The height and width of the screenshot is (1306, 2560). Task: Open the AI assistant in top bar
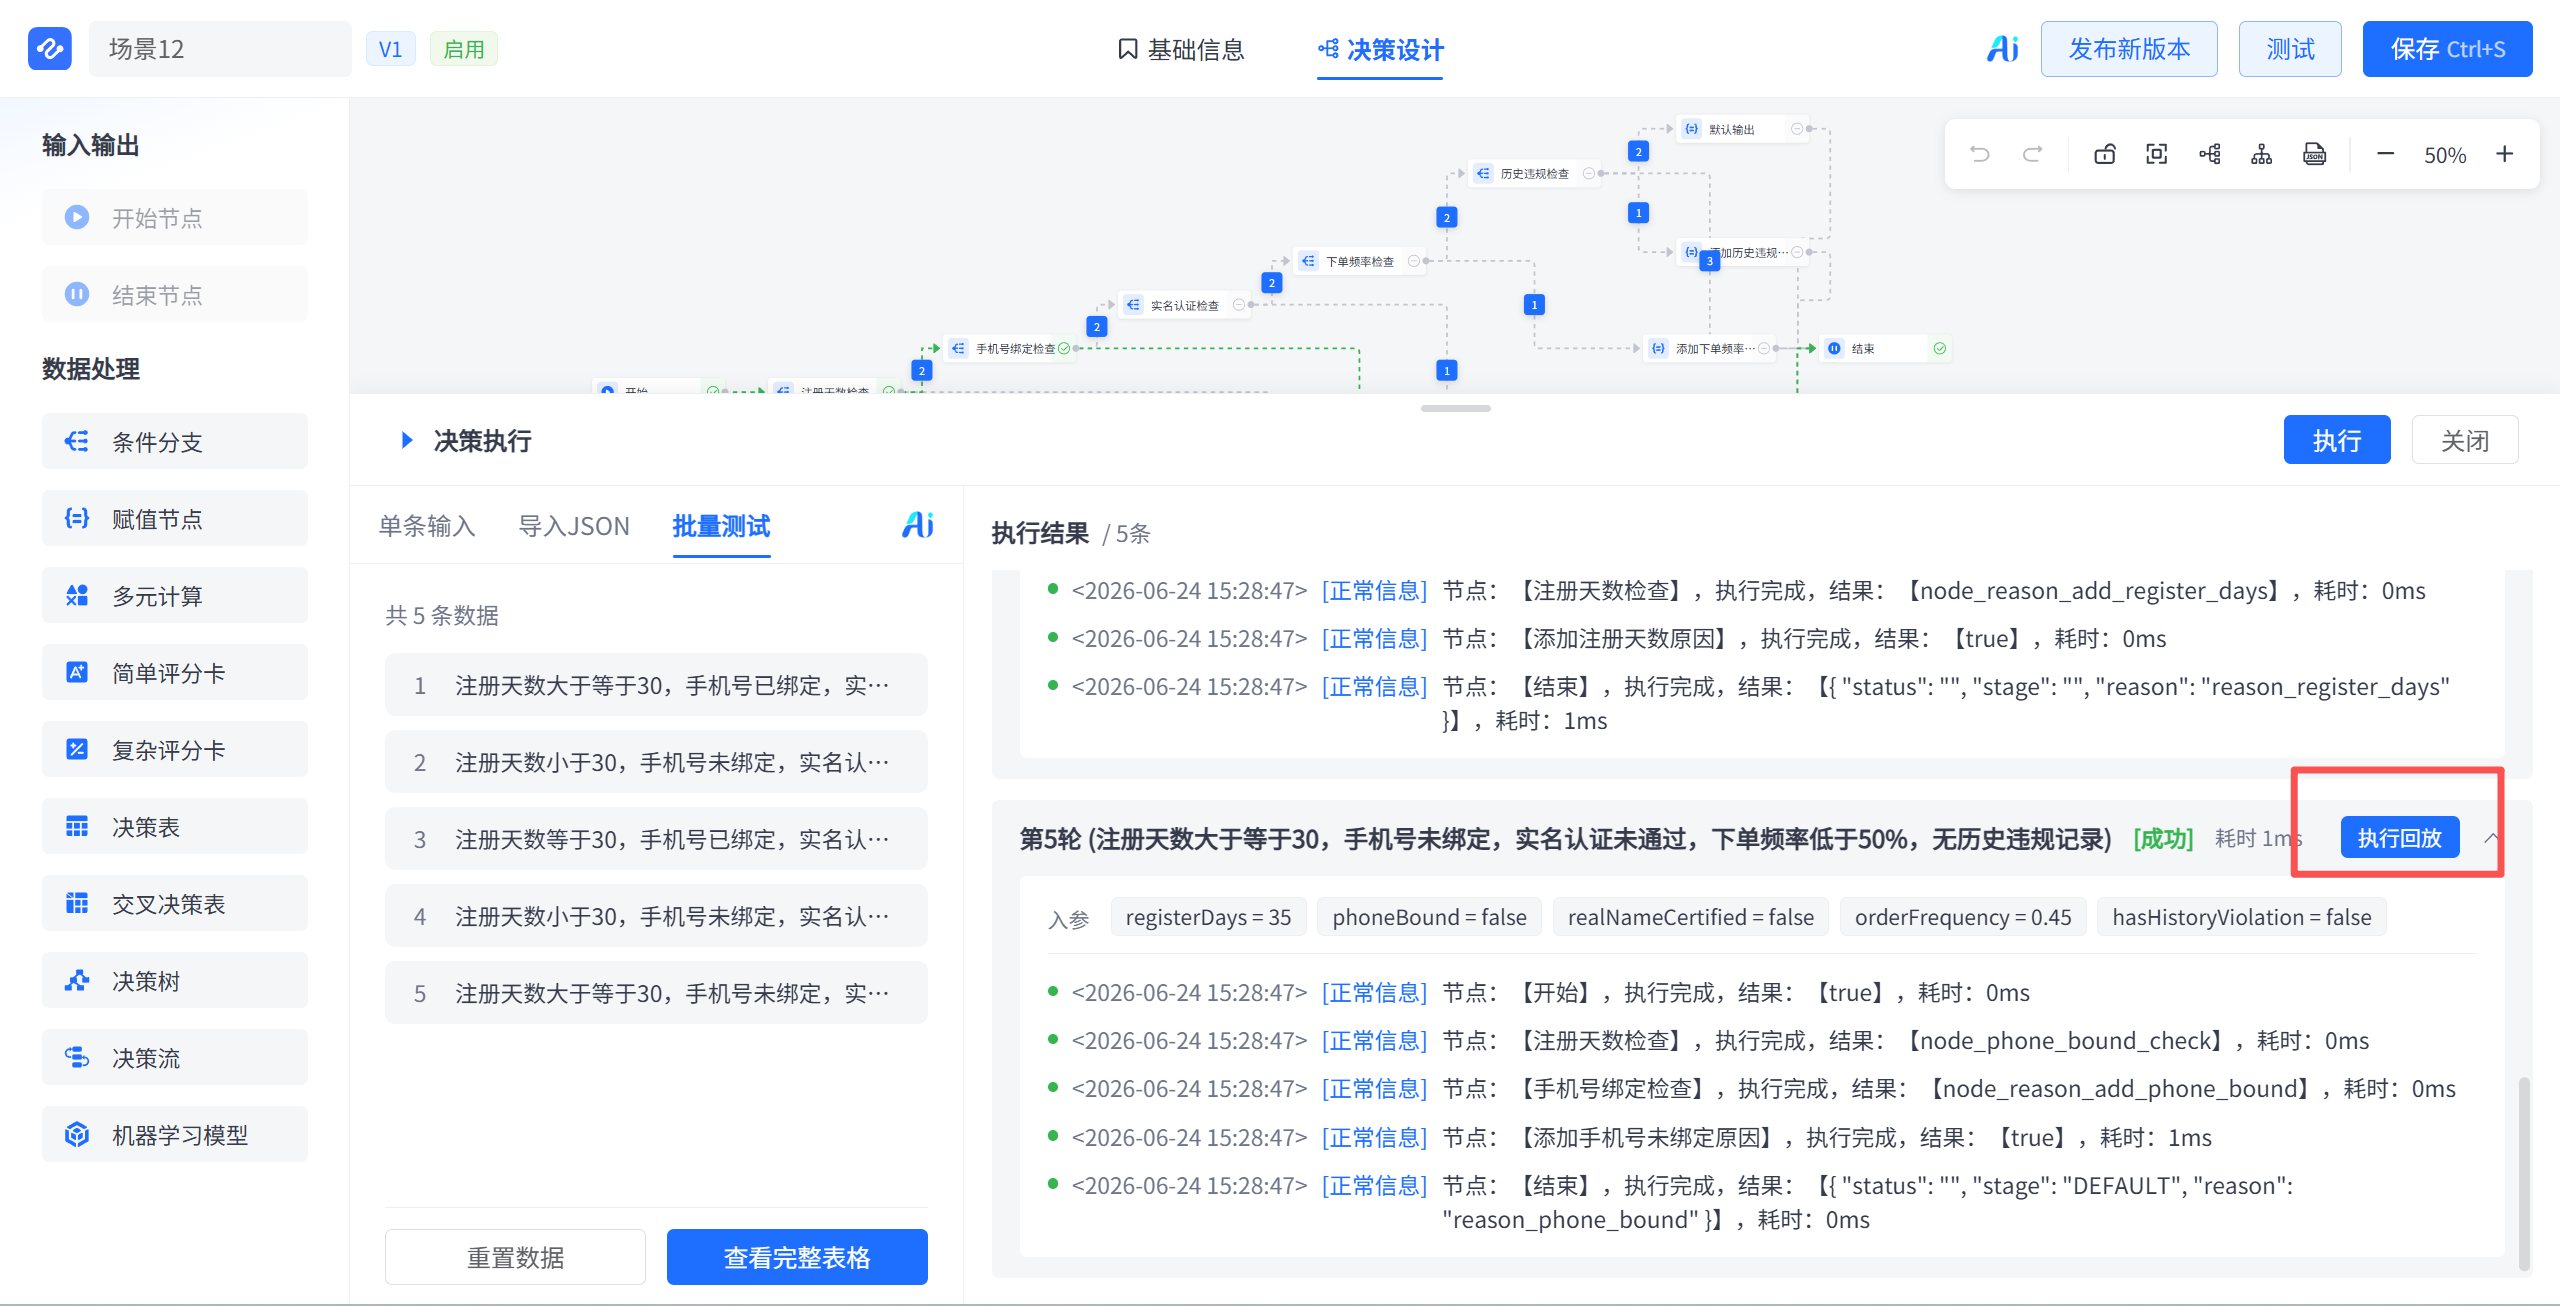coord(2002,48)
